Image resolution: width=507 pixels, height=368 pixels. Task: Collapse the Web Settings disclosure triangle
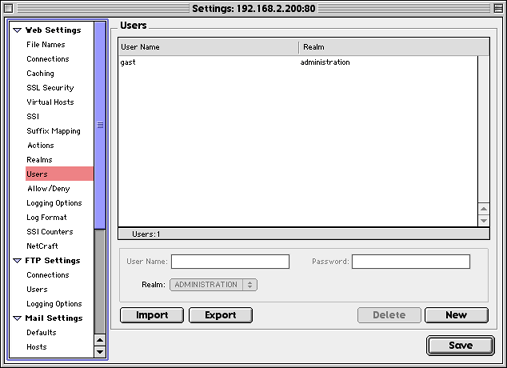[17, 30]
